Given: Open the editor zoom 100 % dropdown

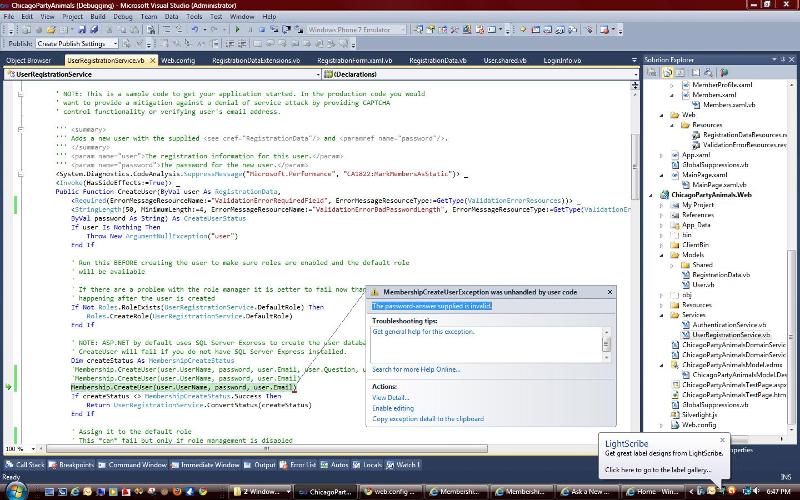Looking at the screenshot, I should click(33, 449).
